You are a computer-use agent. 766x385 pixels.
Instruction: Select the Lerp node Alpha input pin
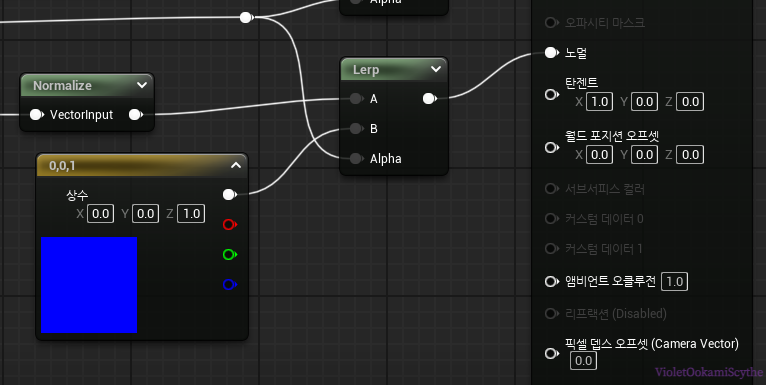[x=357, y=158]
